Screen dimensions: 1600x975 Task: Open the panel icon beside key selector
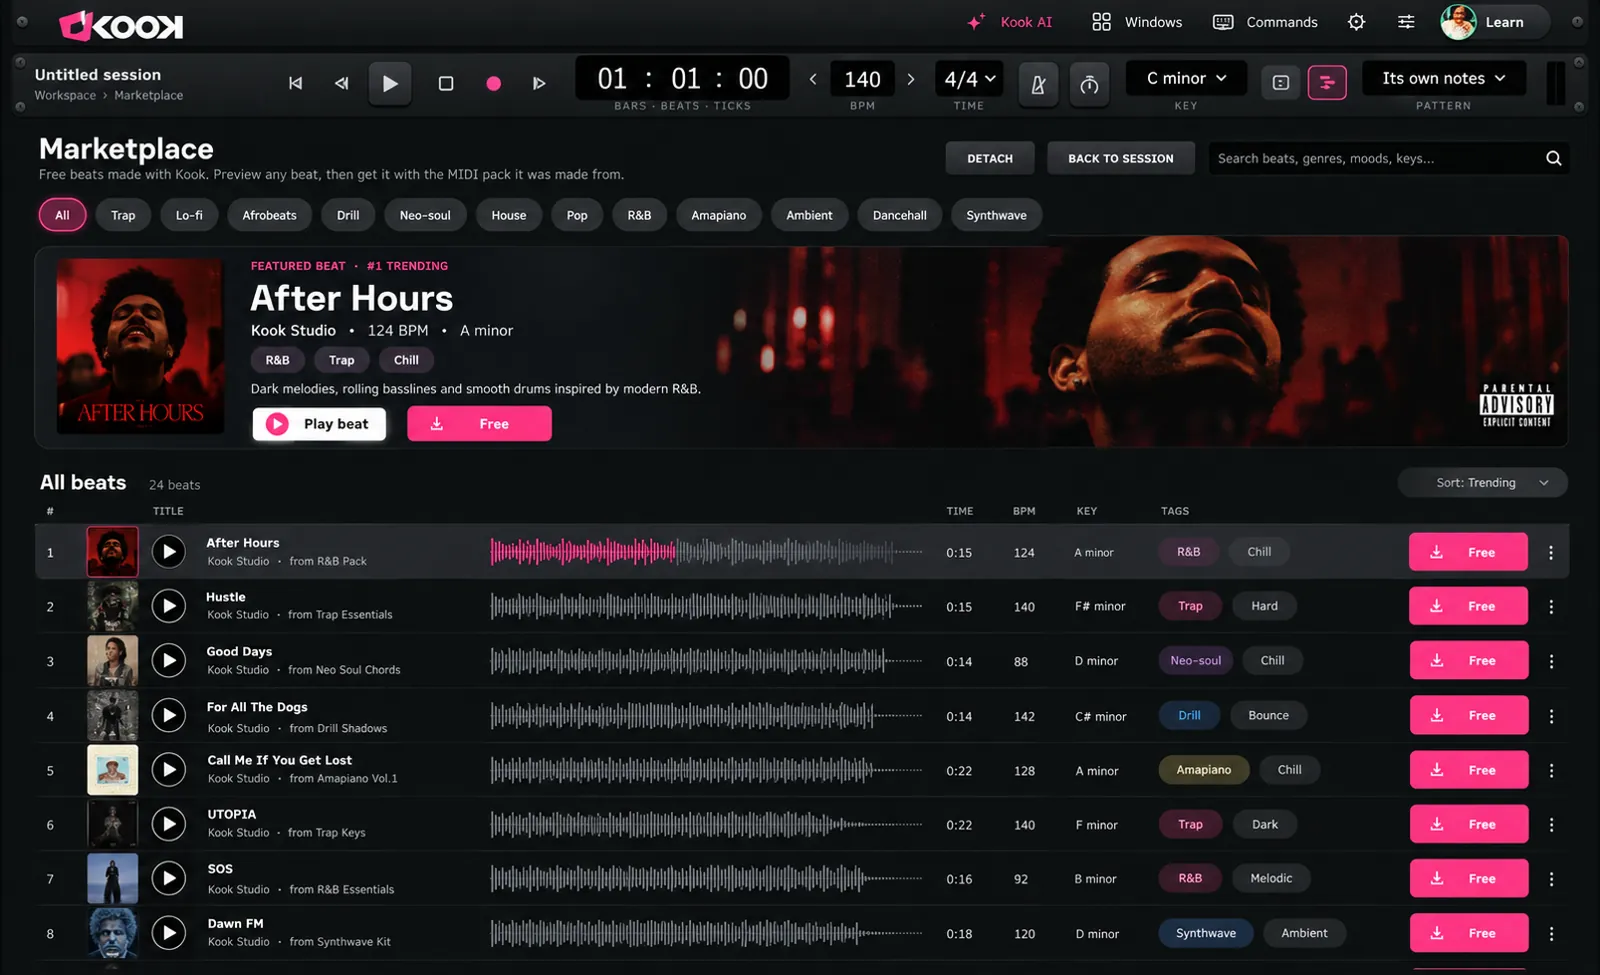[x=1281, y=82]
